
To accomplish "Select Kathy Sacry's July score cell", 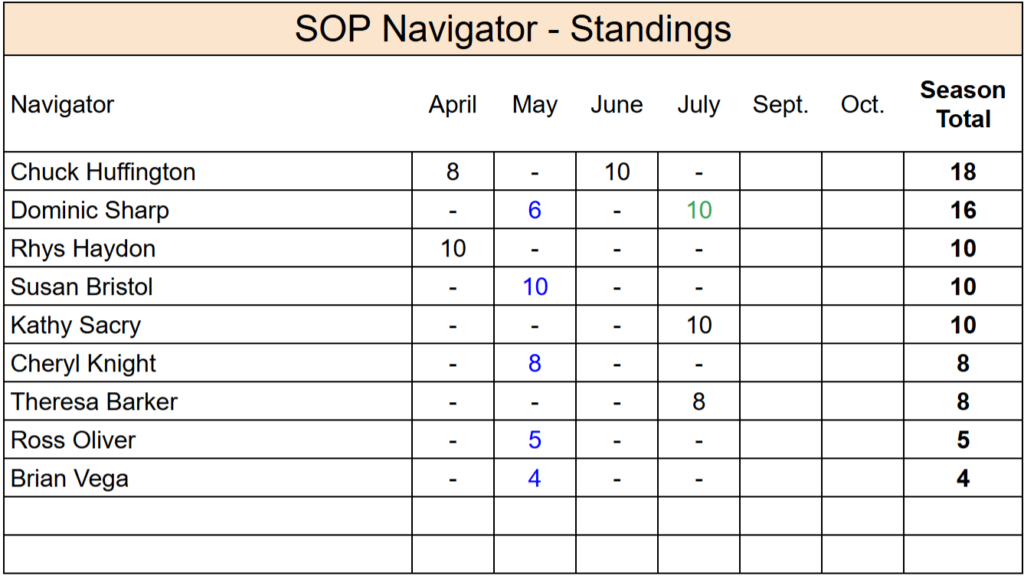I will (699, 325).
